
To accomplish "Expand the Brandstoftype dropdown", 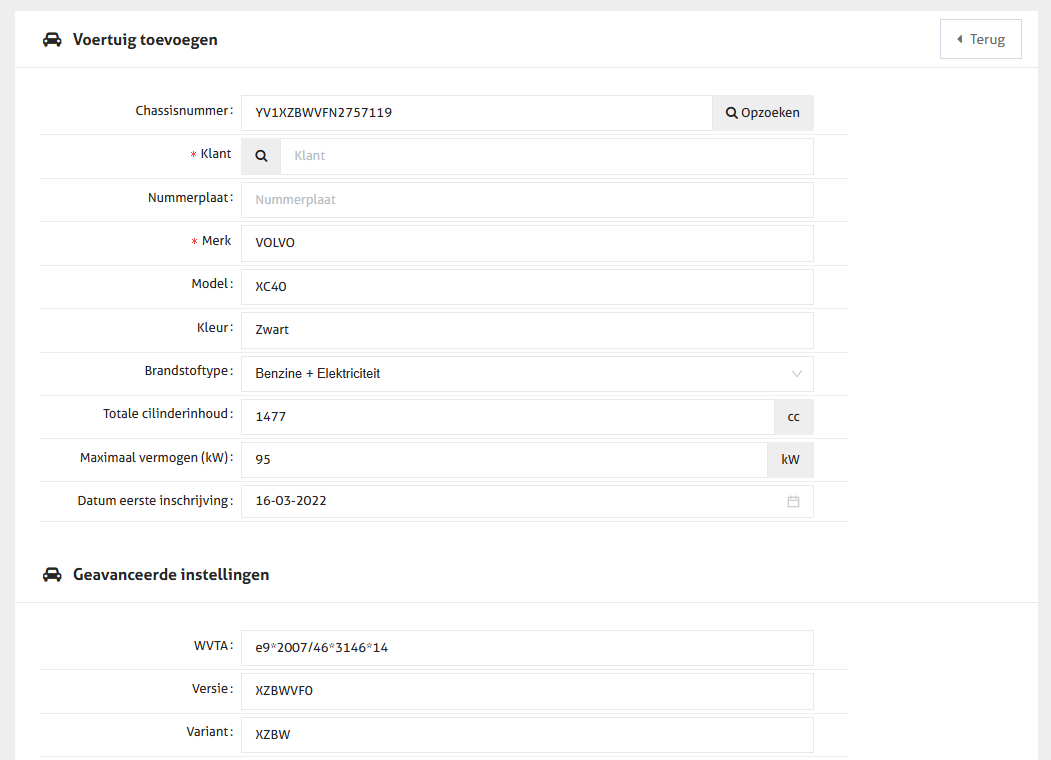I will click(527, 374).
